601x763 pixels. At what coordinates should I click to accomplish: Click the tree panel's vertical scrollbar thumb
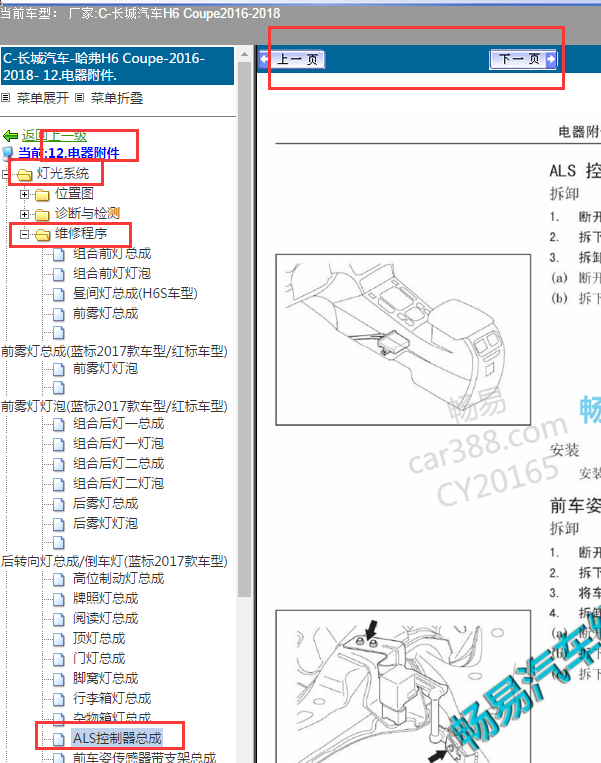pos(245,329)
